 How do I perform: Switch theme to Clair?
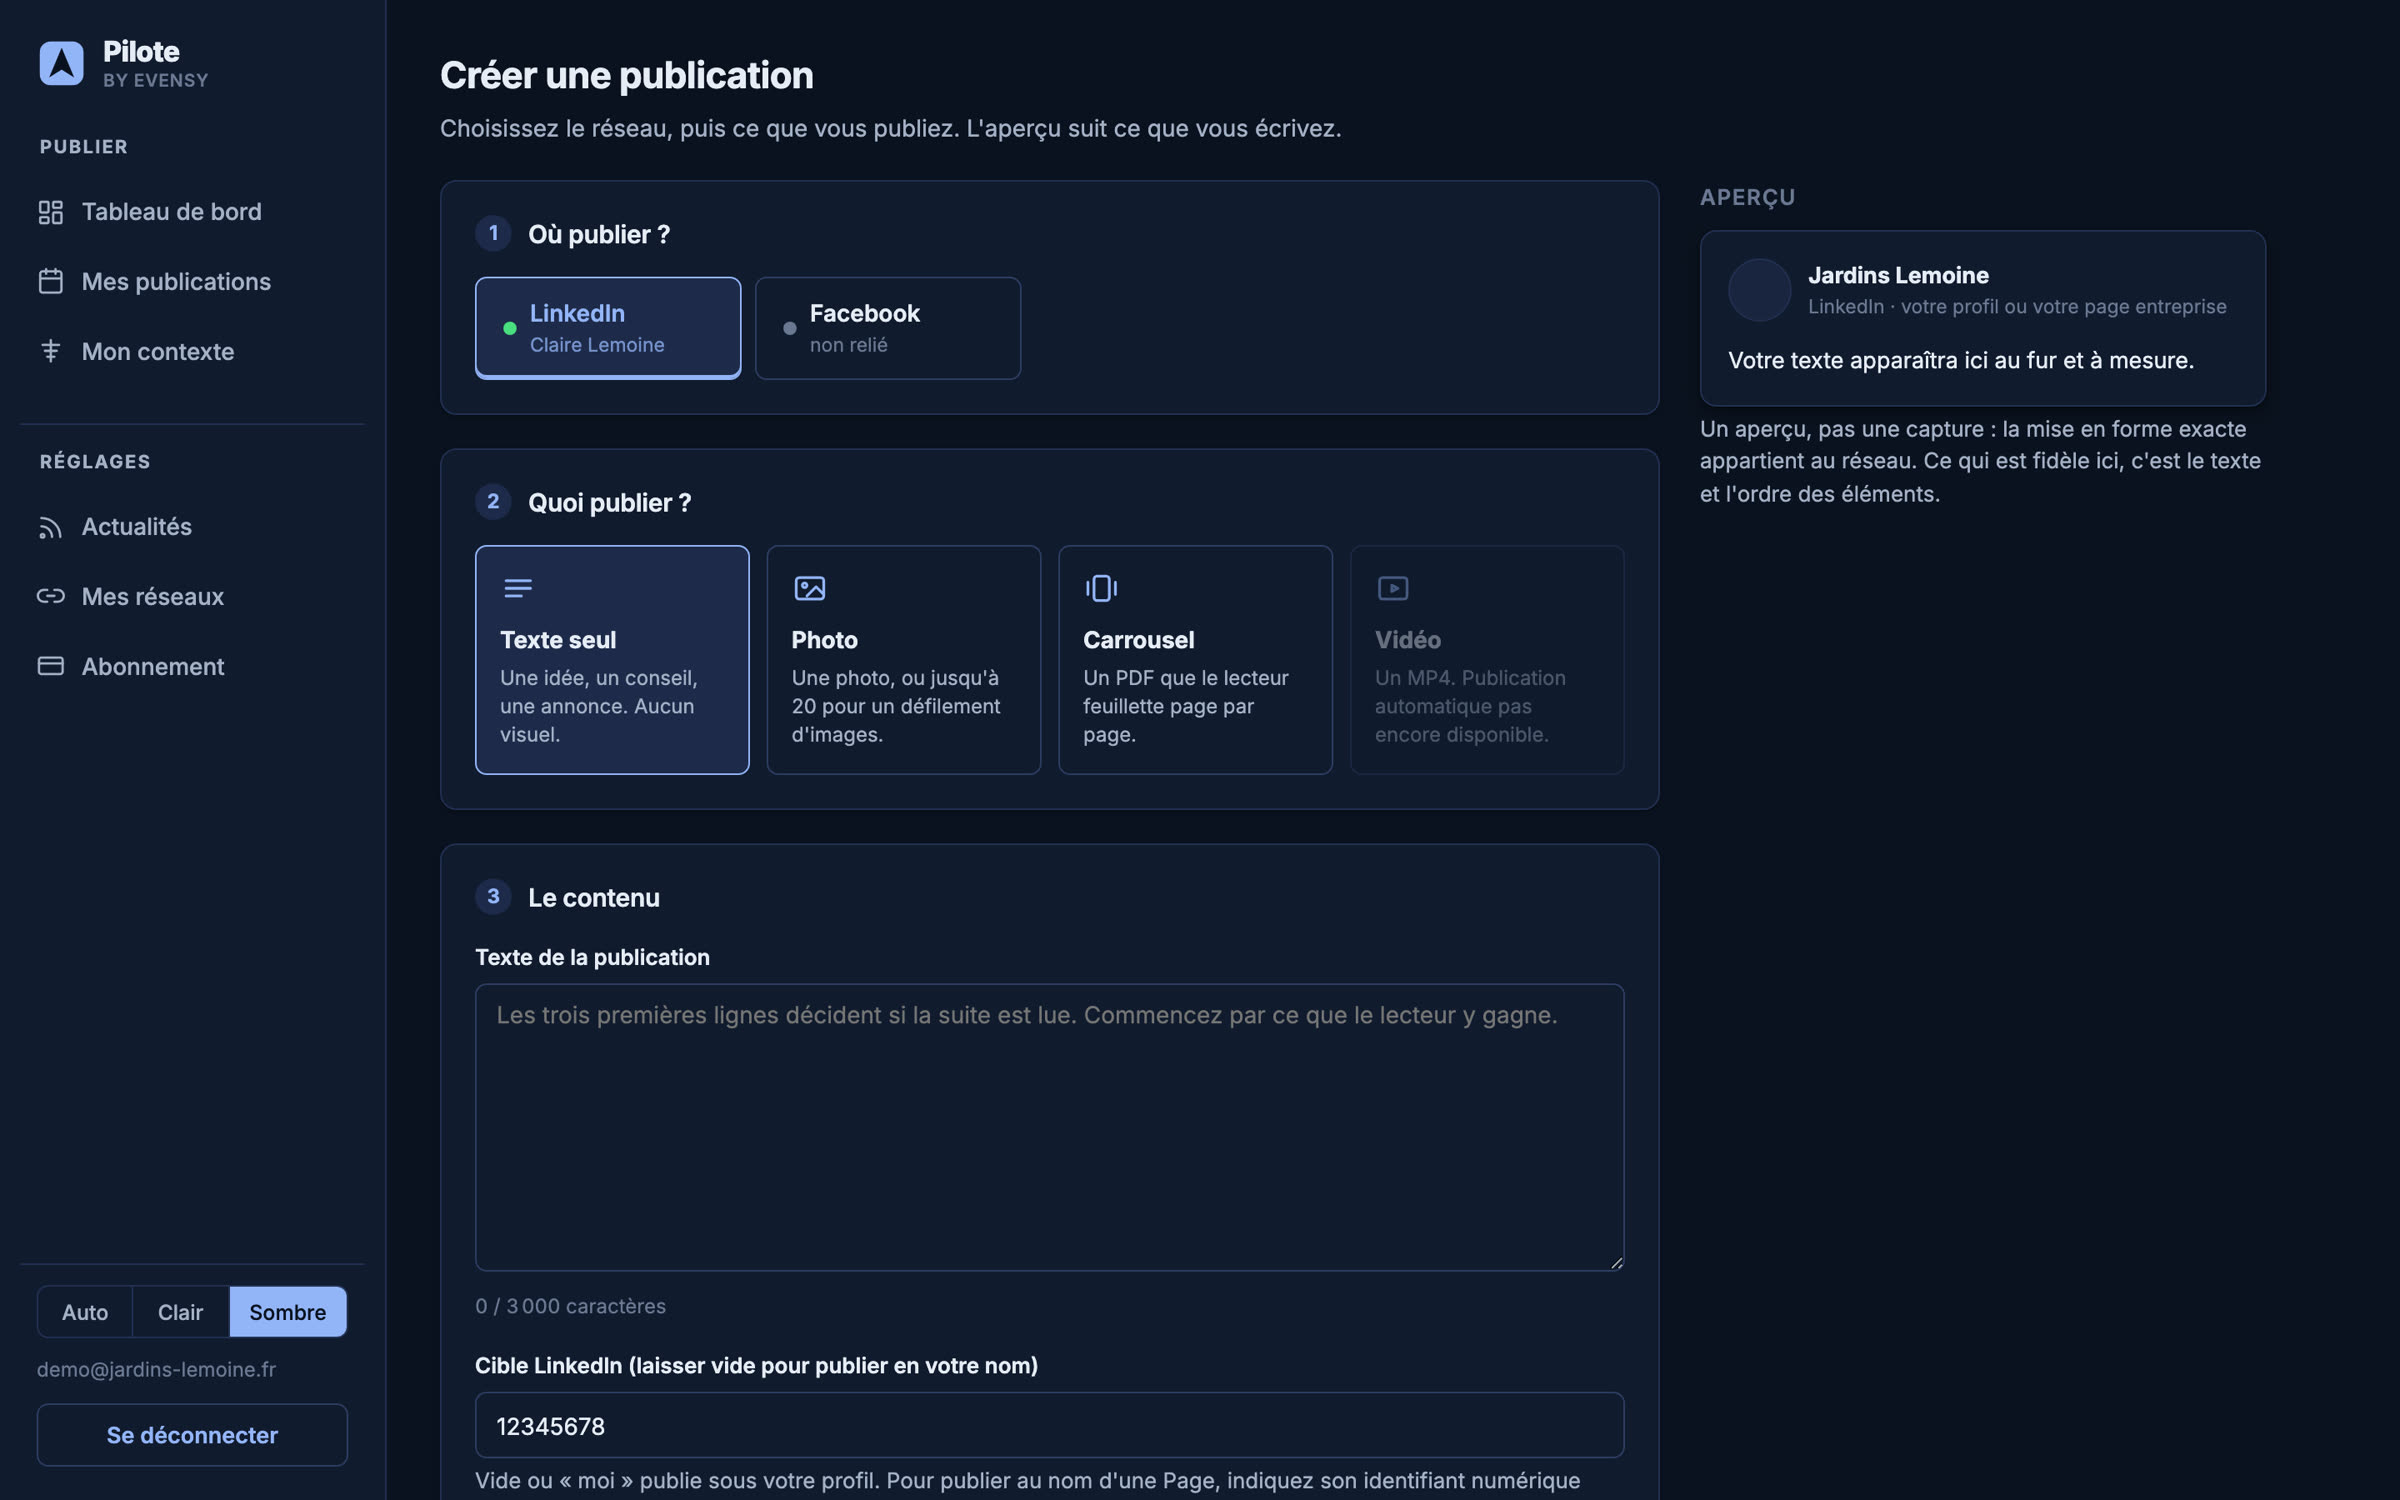[x=180, y=1312]
